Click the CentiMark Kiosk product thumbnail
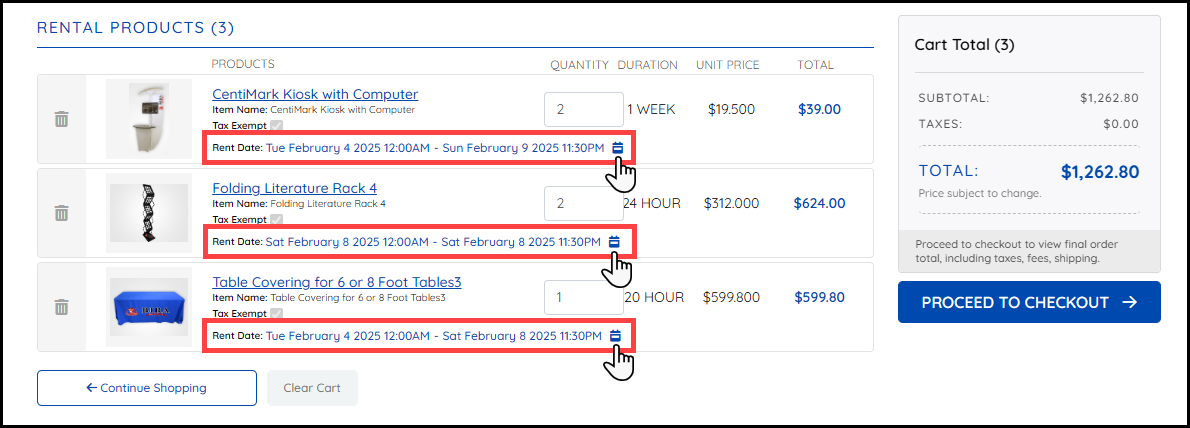 tap(148, 118)
